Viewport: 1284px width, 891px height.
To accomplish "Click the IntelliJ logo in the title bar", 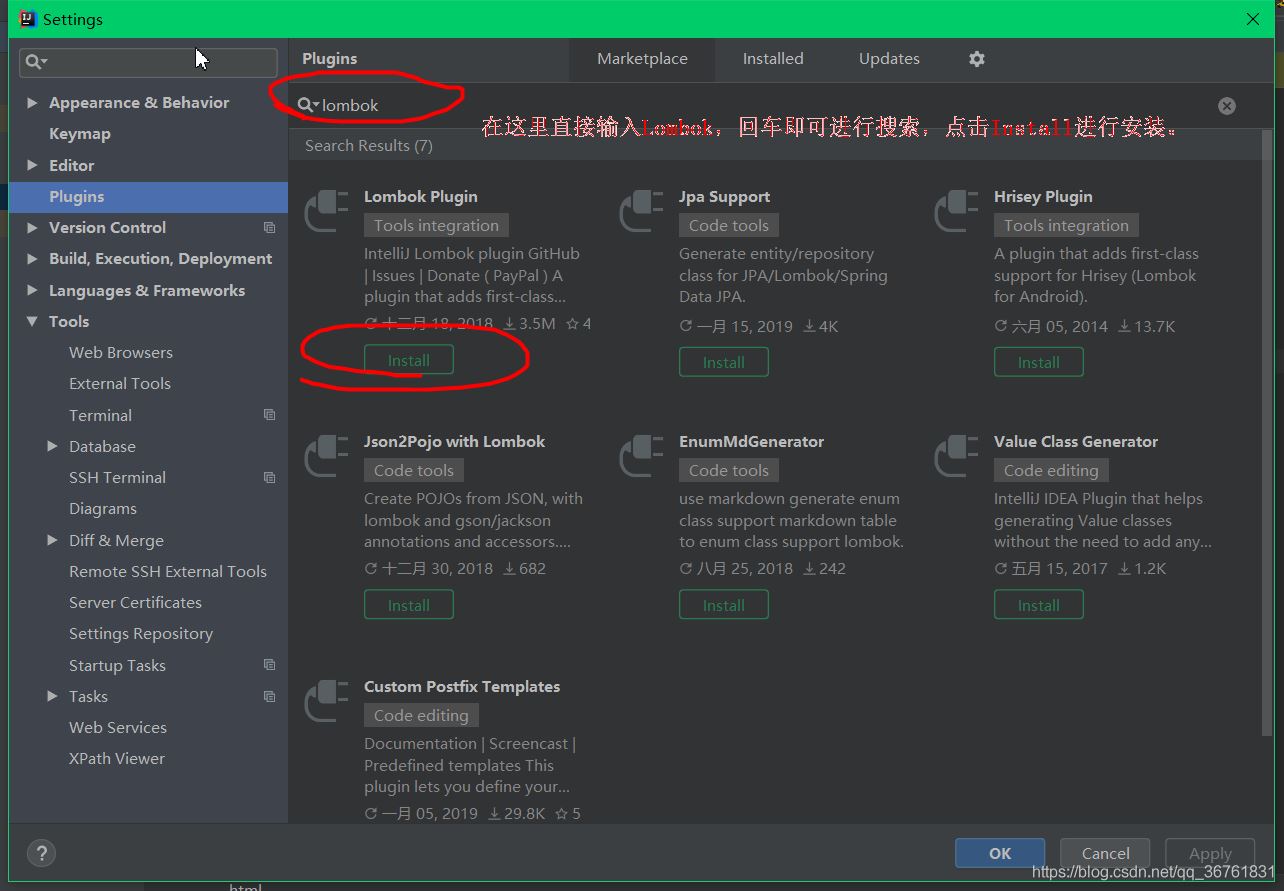I will click(x=28, y=19).
